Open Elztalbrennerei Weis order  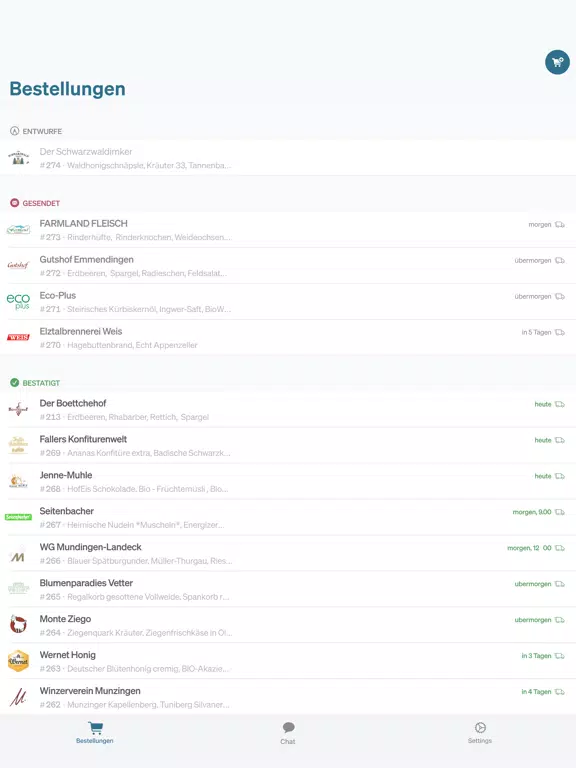(288, 337)
